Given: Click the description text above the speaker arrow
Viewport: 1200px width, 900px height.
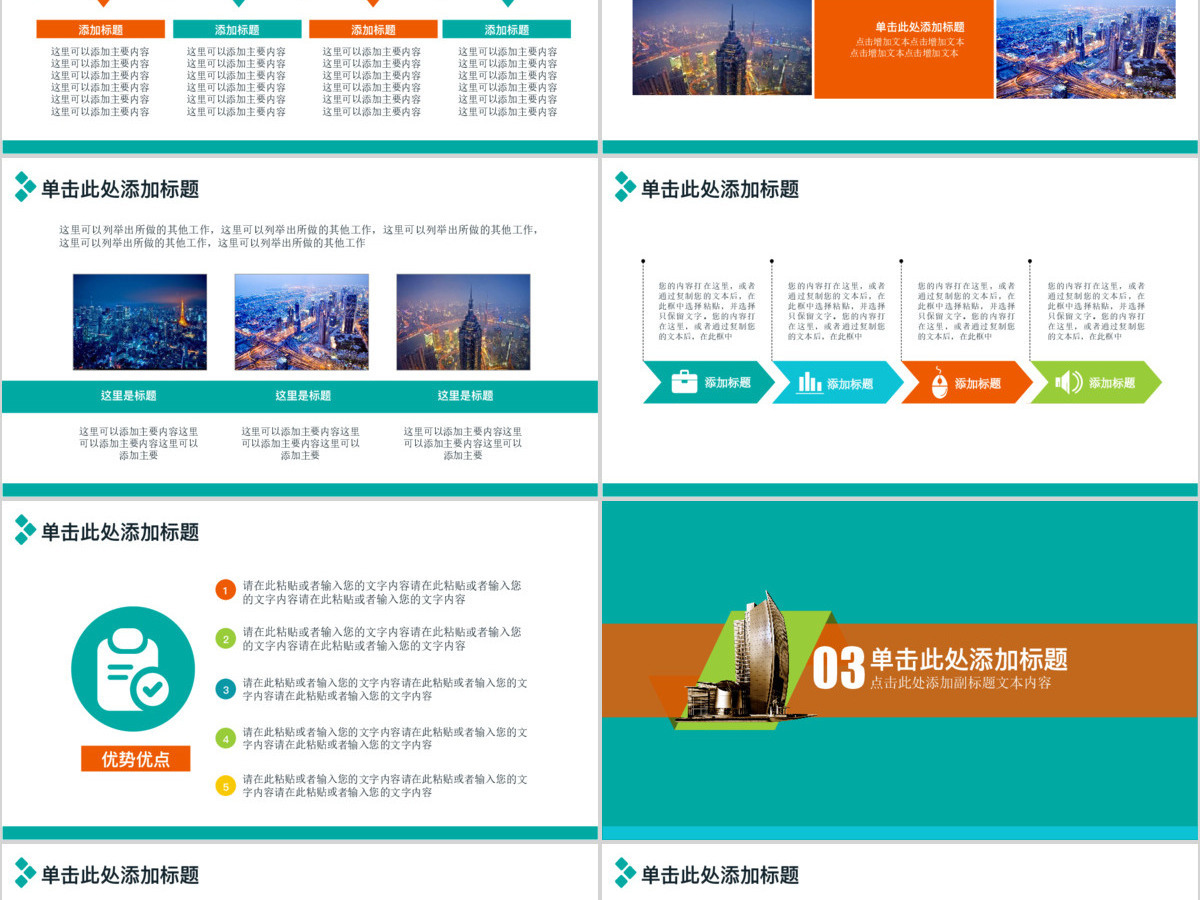Looking at the screenshot, I should point(1097,311).
